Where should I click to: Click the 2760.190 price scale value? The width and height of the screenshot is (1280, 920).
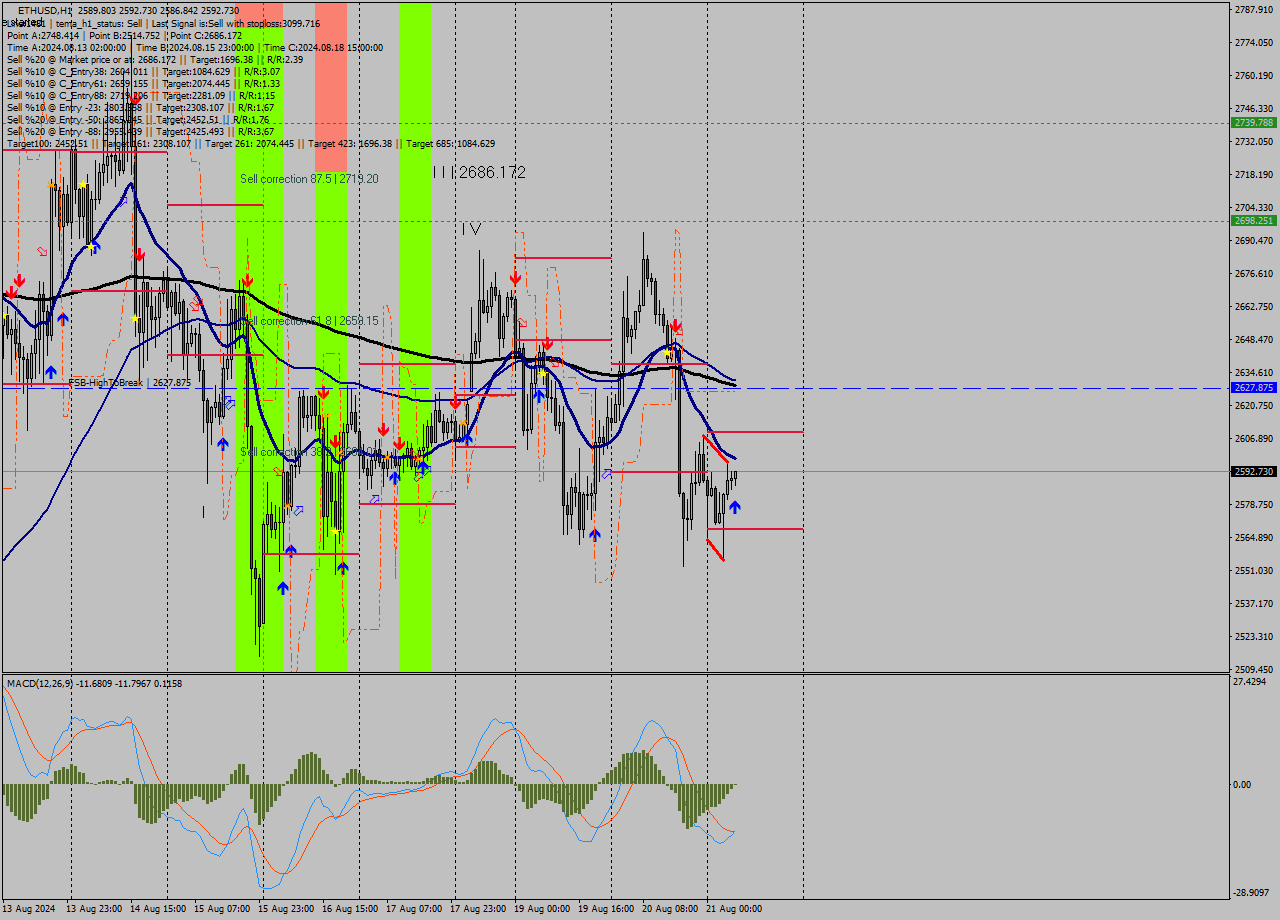coord(1254,75)
